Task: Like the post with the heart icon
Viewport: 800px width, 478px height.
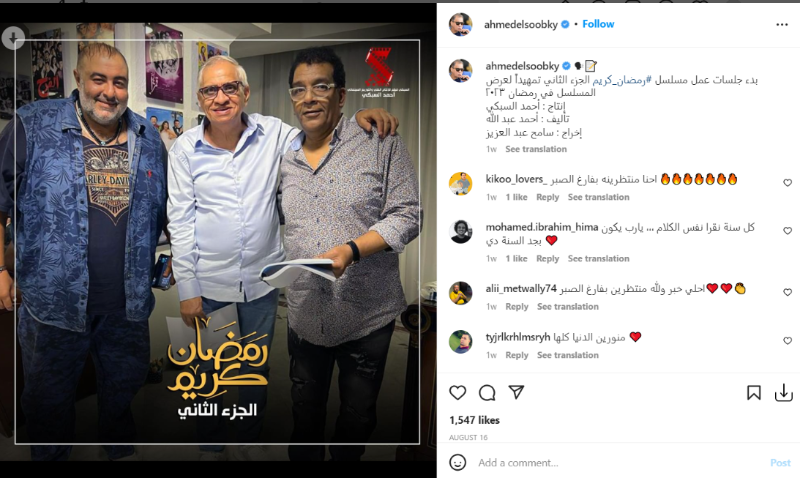Action: [x=458, y=392]
